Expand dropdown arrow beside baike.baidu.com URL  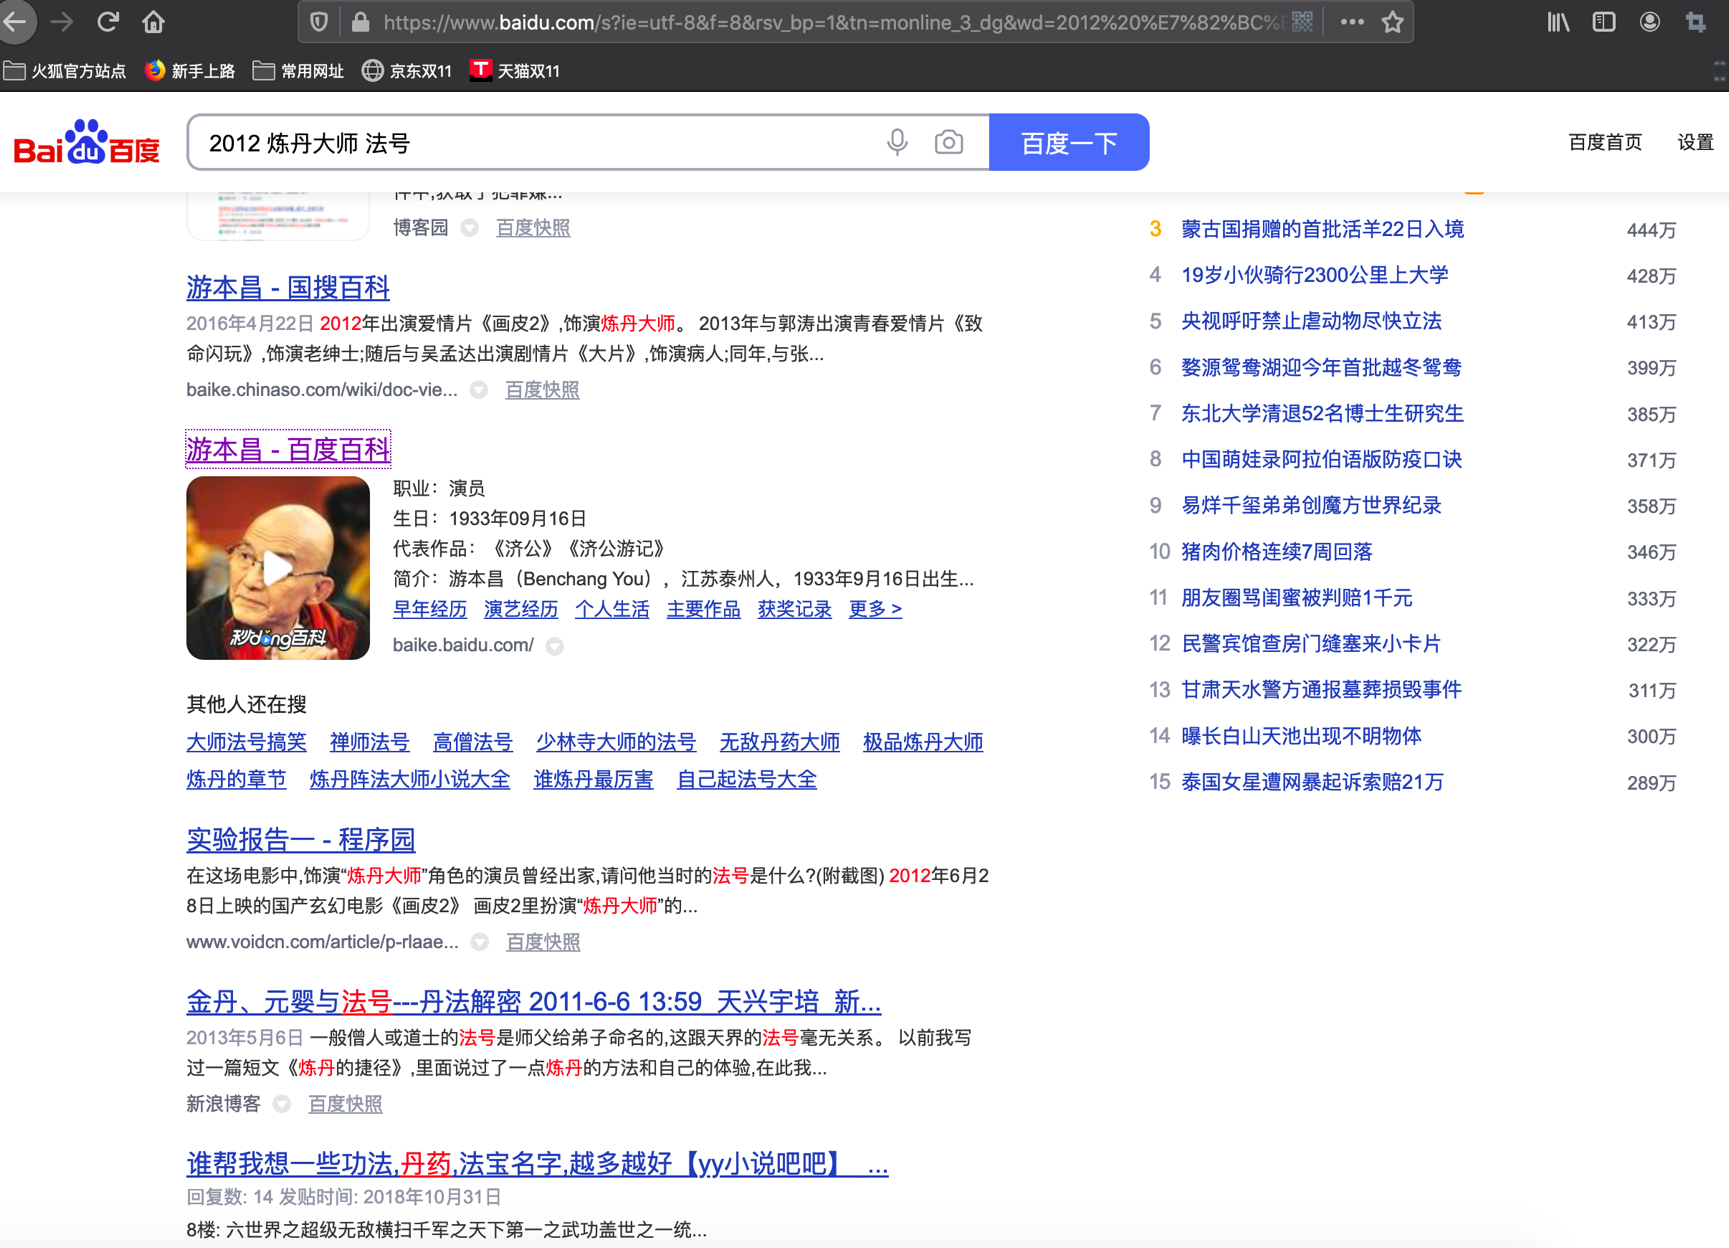[x=555, y=646]
